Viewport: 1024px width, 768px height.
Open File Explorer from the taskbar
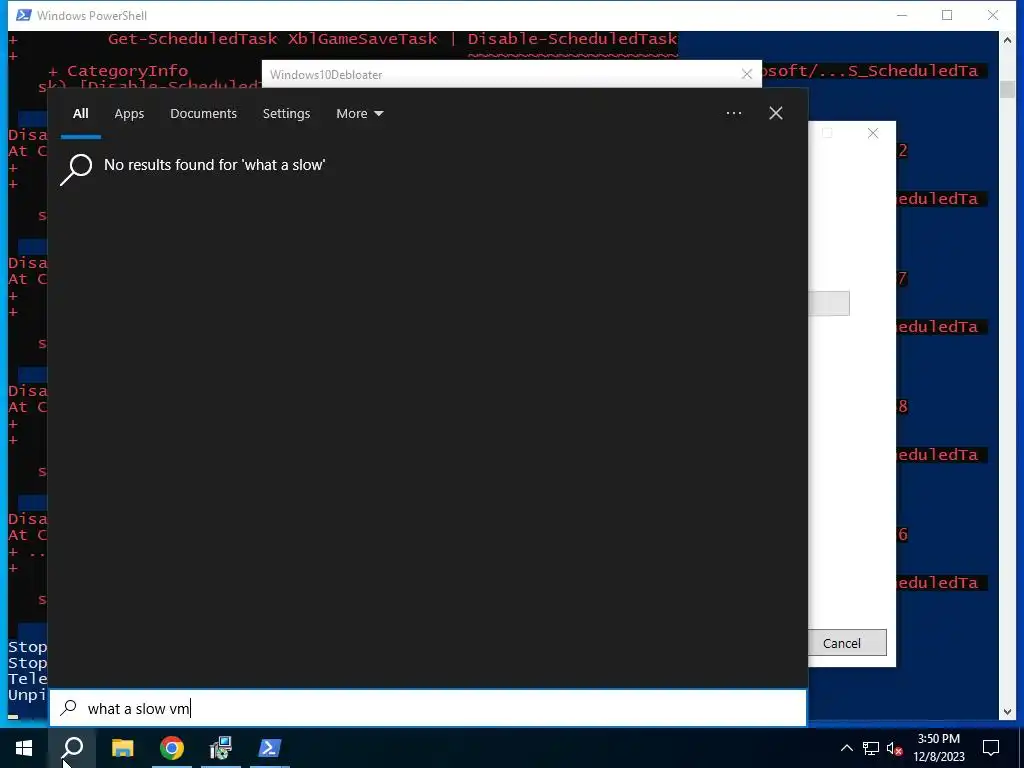tap(122, 748)
